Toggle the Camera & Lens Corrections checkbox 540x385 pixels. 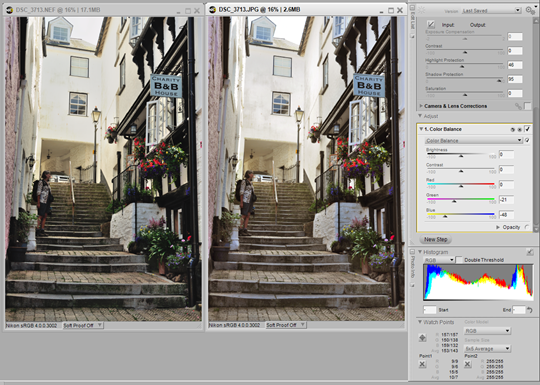528,106
